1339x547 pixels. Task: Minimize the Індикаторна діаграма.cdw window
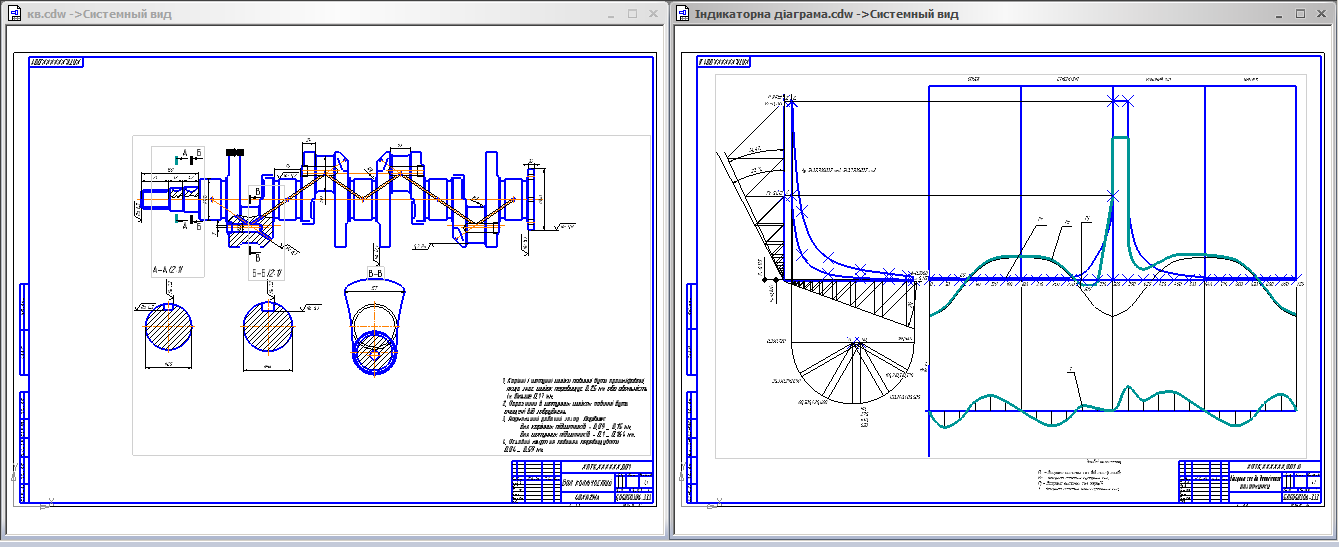click(x=1279, y=14)
